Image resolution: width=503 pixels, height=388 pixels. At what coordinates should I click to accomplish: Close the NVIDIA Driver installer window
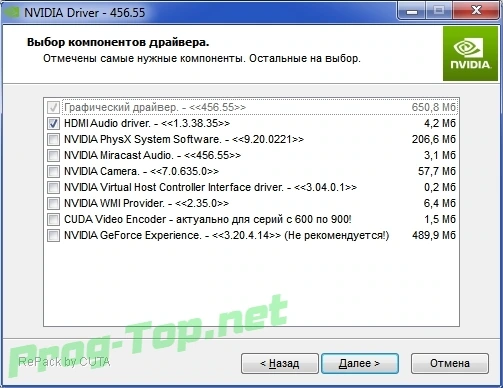tap(476, 12)
